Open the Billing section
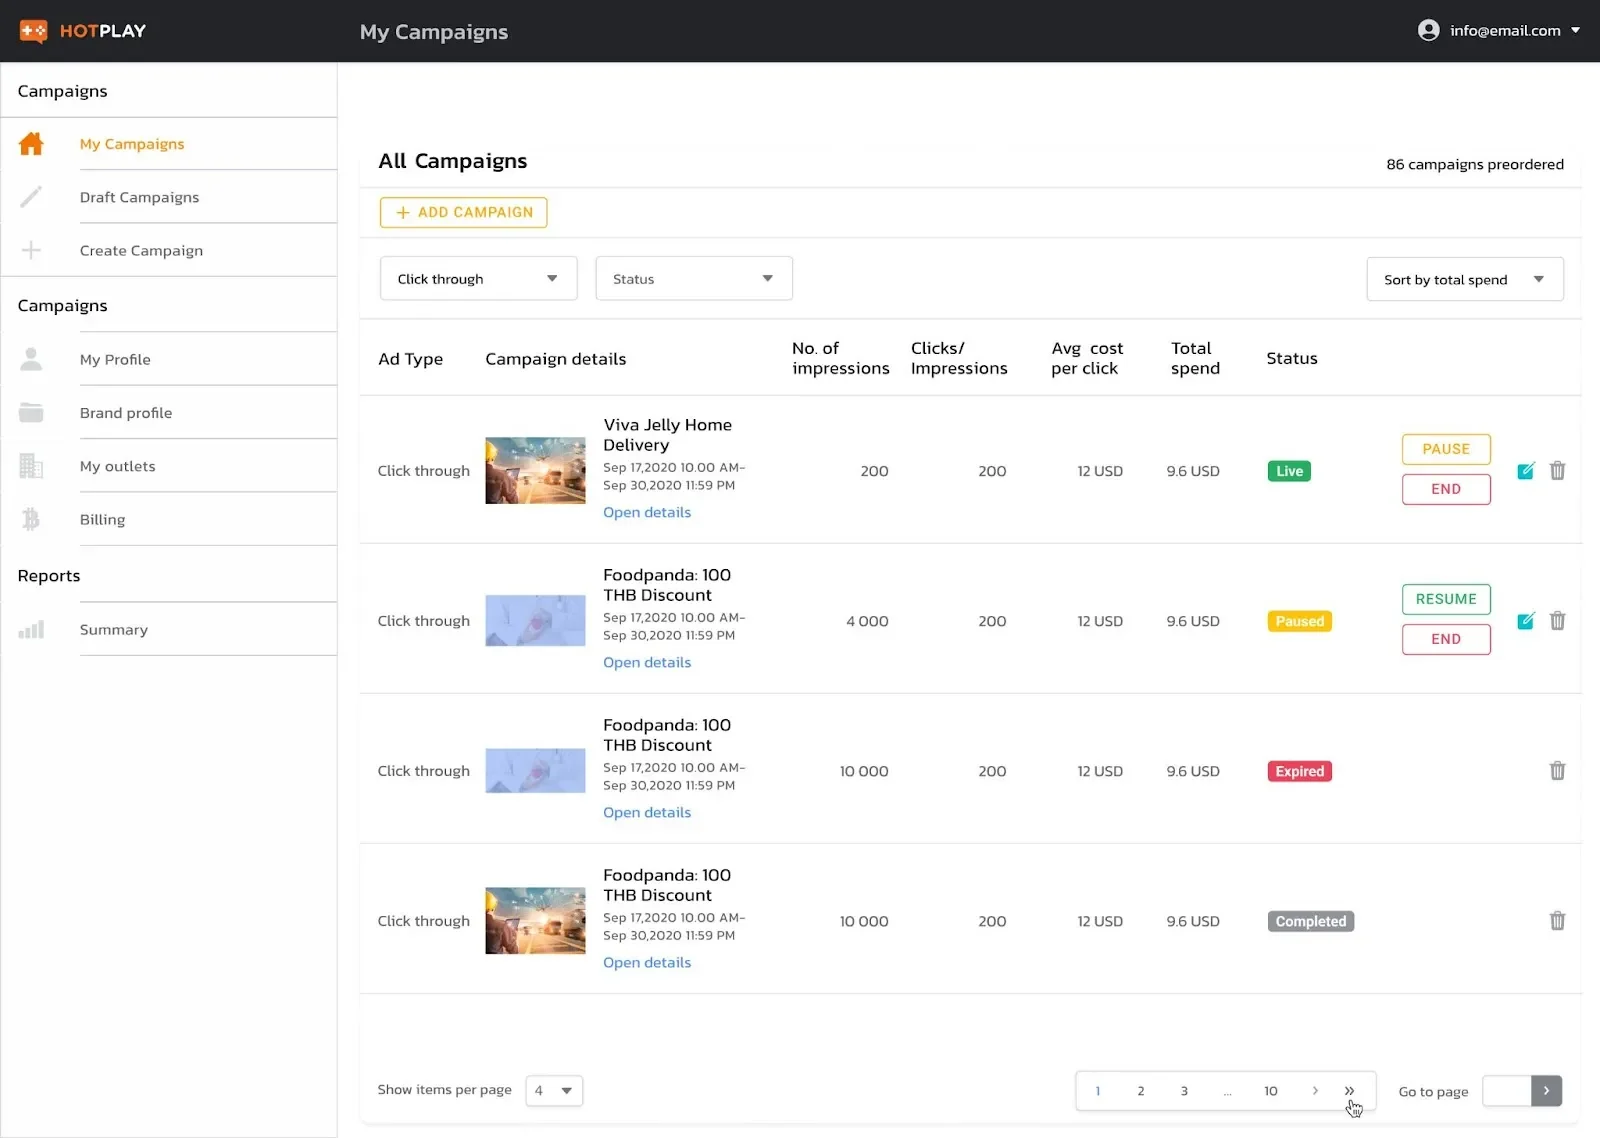The height and width of the screenshot is (1138, 1600). point(102,519)
